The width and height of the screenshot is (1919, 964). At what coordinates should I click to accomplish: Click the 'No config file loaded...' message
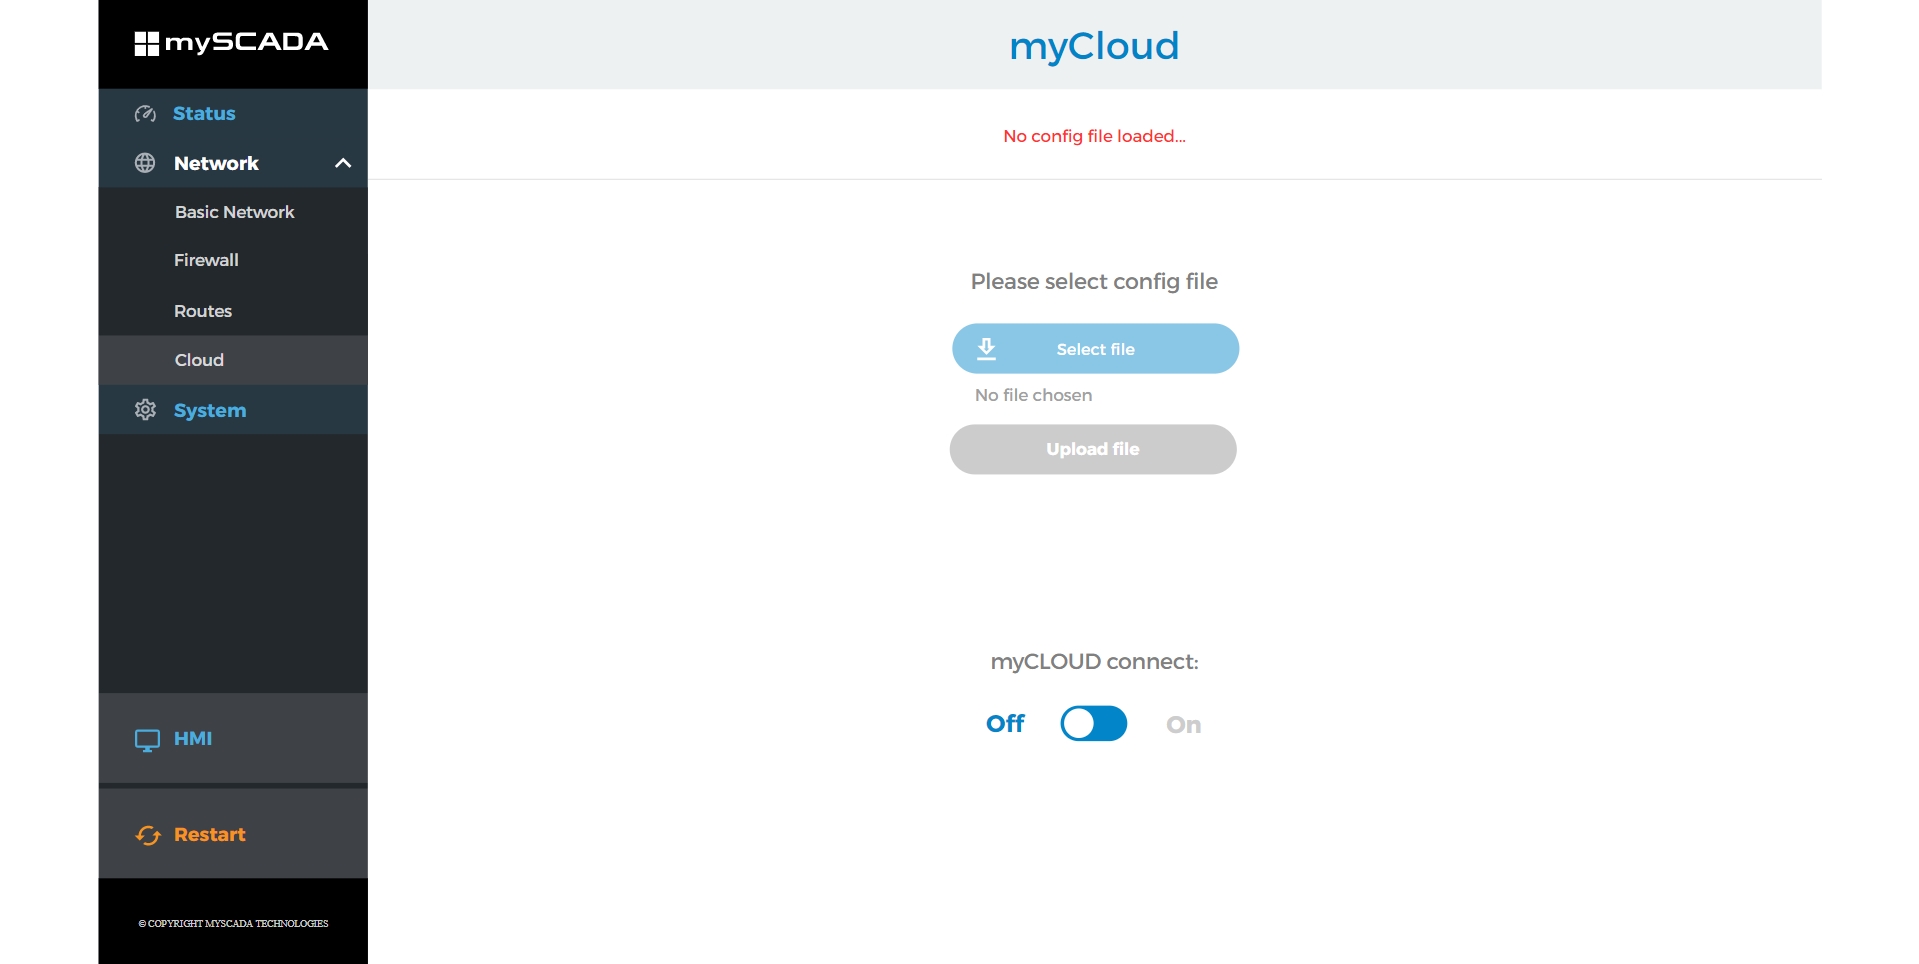pos(1094,136)
